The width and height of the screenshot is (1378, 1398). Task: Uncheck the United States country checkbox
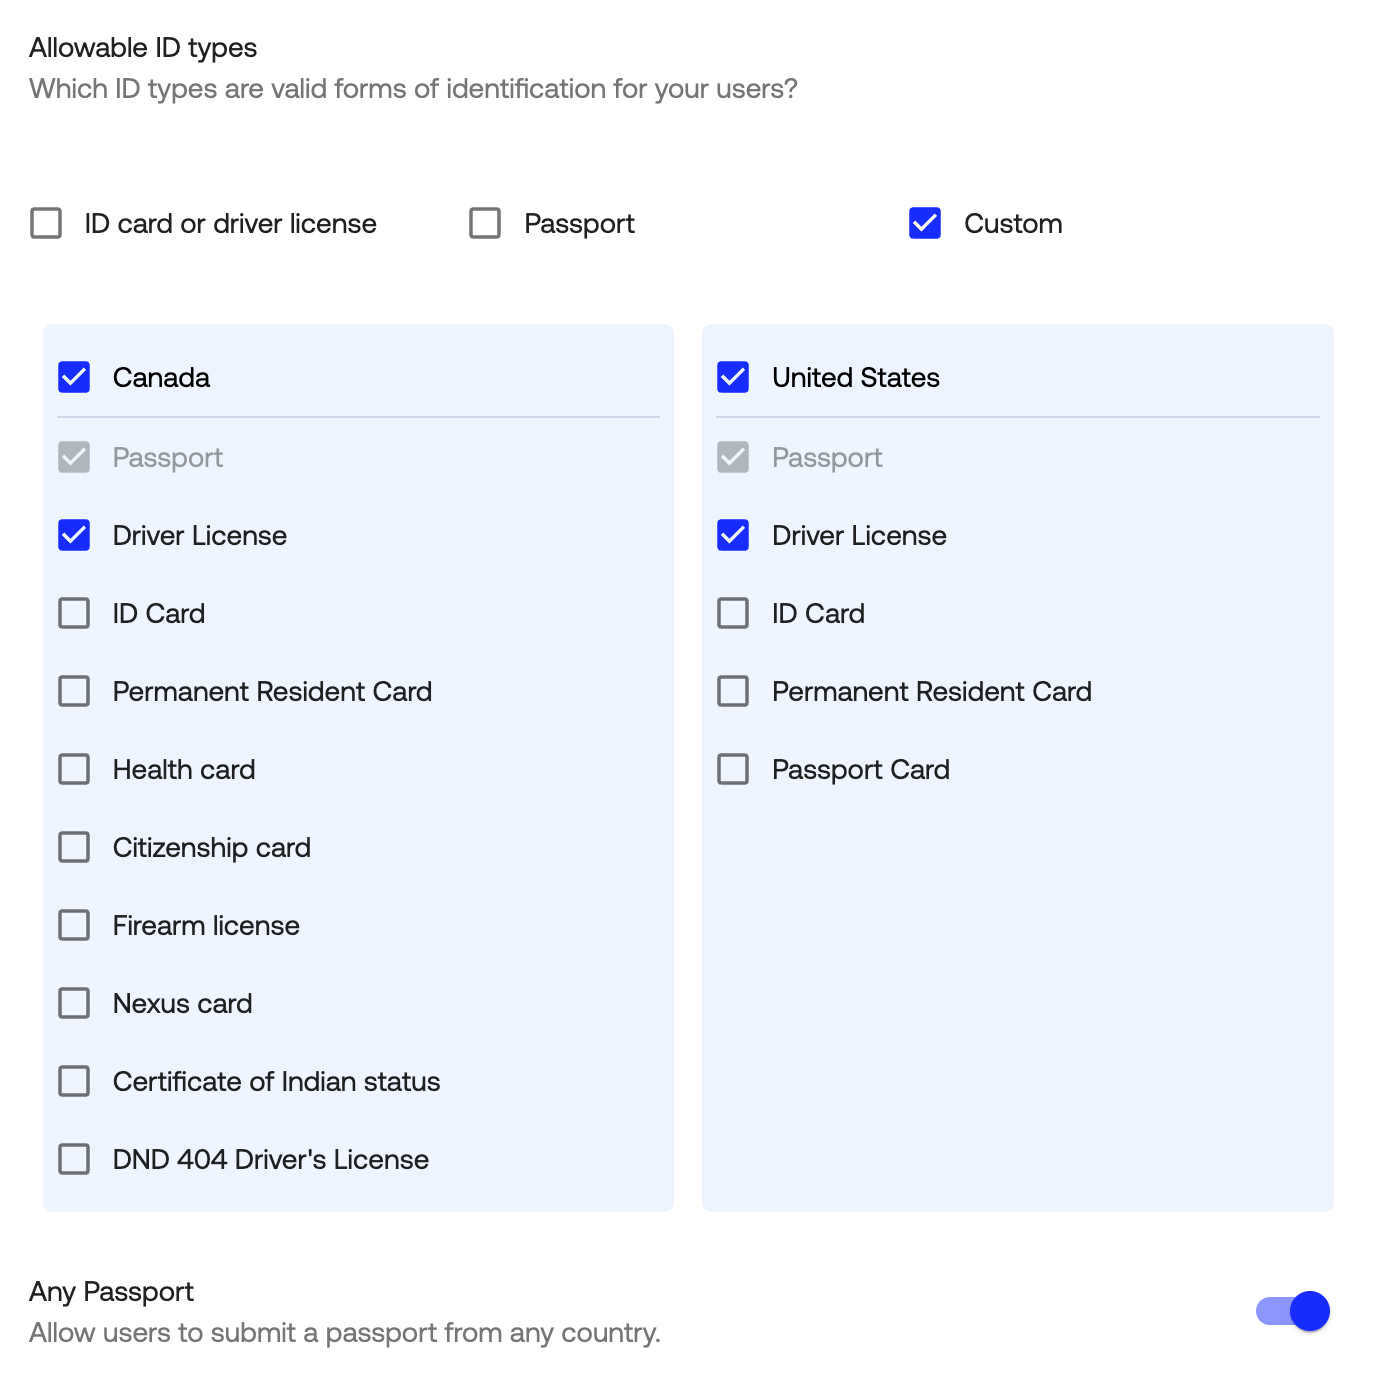(x=733, y=377)
